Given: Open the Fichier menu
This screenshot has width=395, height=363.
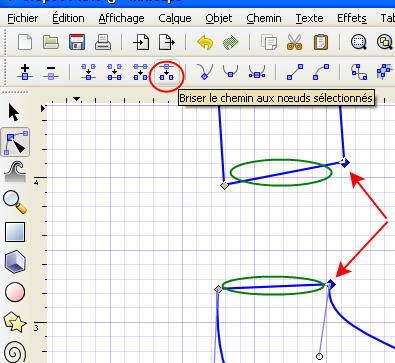Looking at the screenshot, I should coord(23,18).
